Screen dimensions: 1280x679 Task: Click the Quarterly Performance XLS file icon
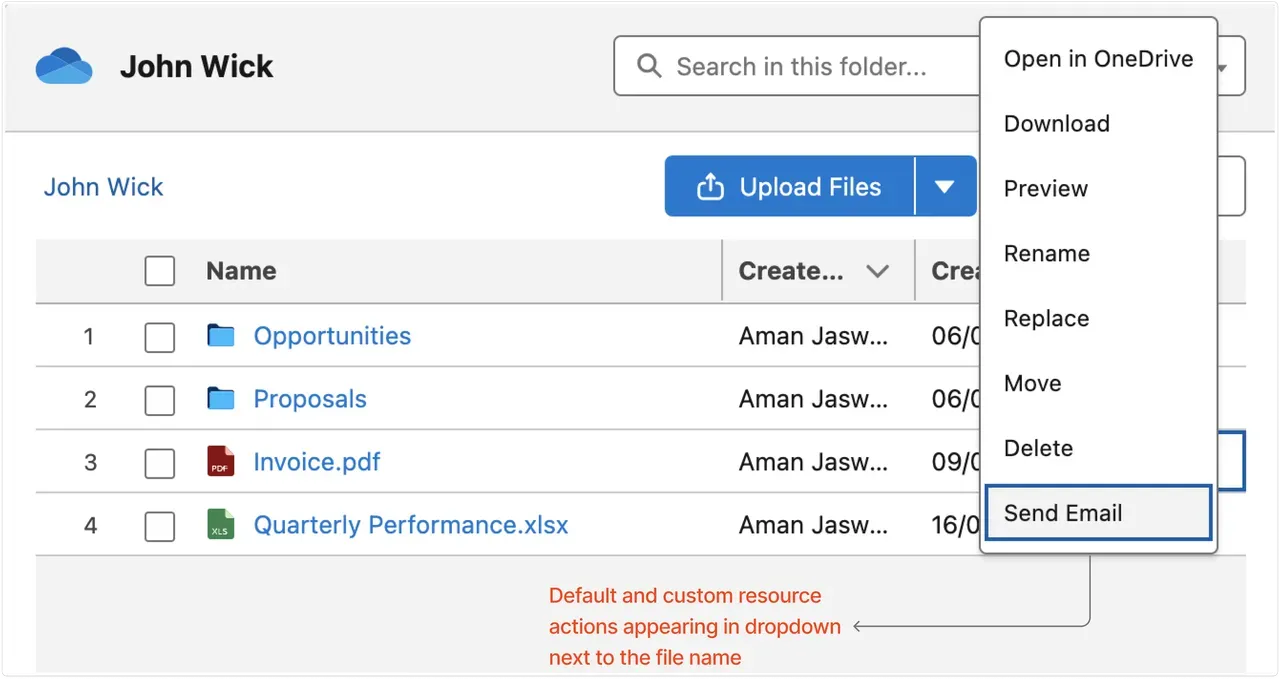220,525
